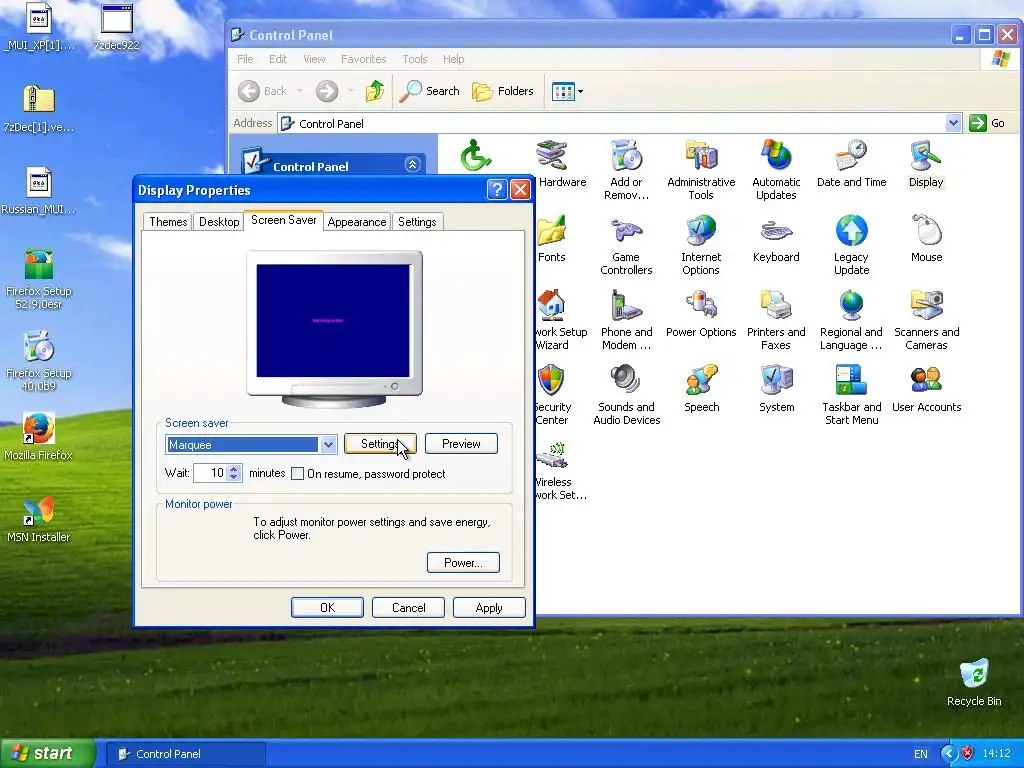Open the Mouse settings icon
1024x768 pixels.
tap(926, 238)
